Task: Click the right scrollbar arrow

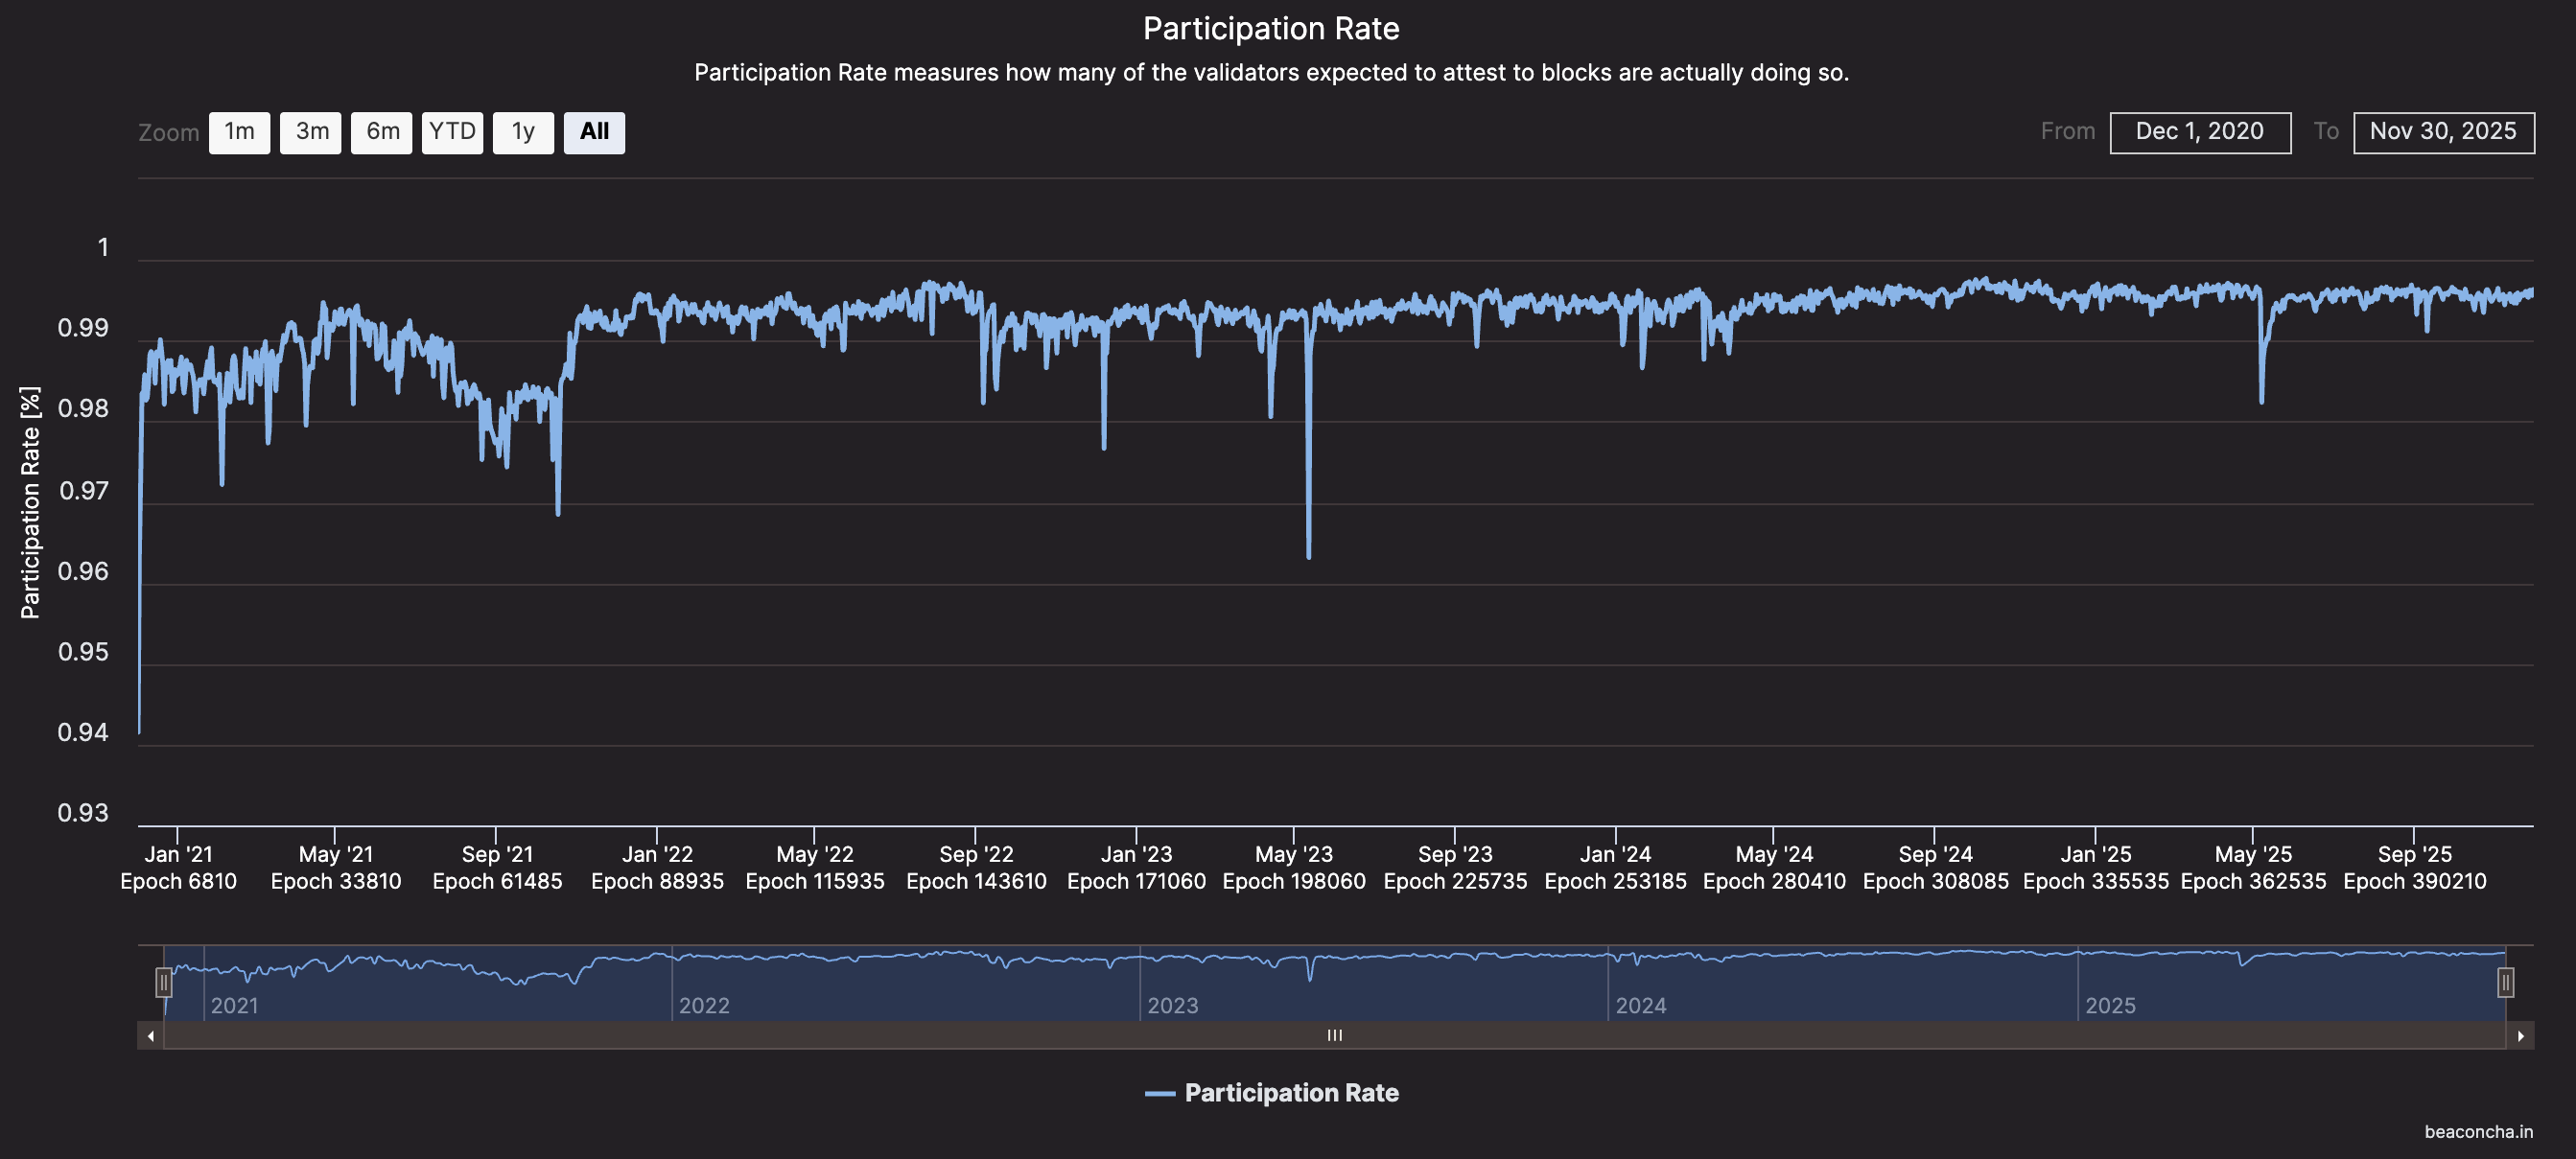Action: tap(2522, 1036)
